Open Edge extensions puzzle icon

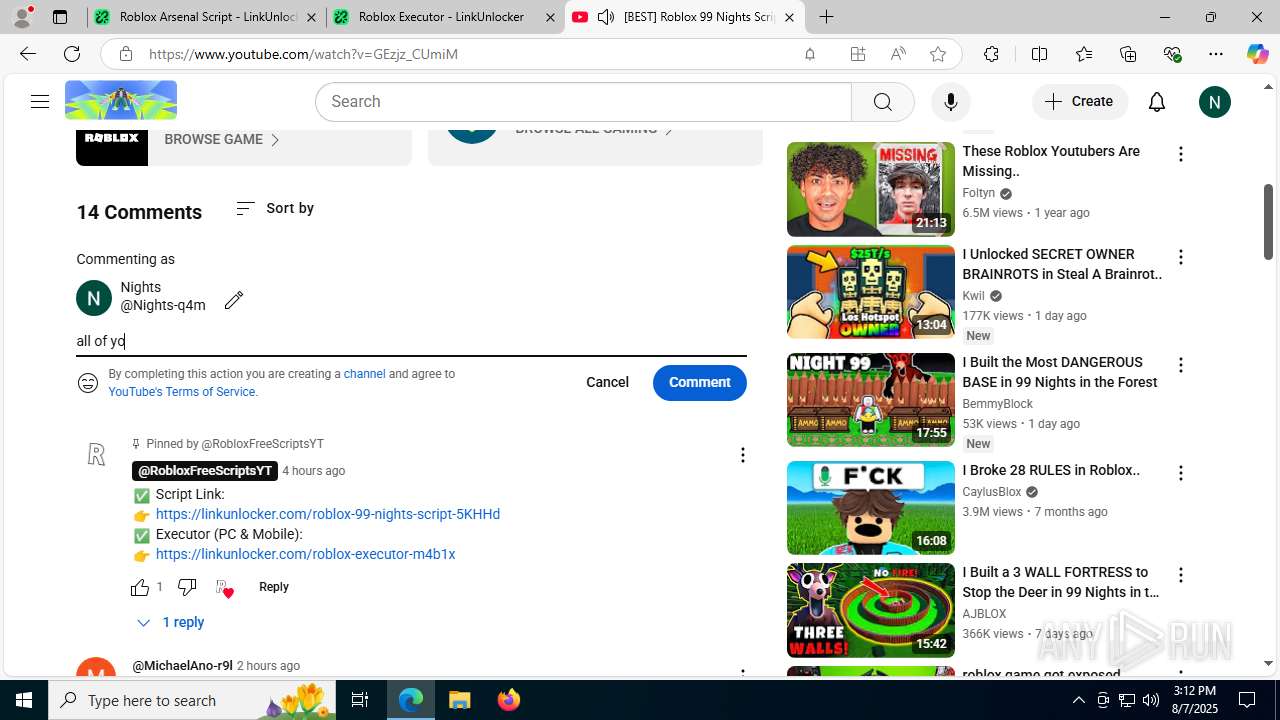[x=991, y=54]
